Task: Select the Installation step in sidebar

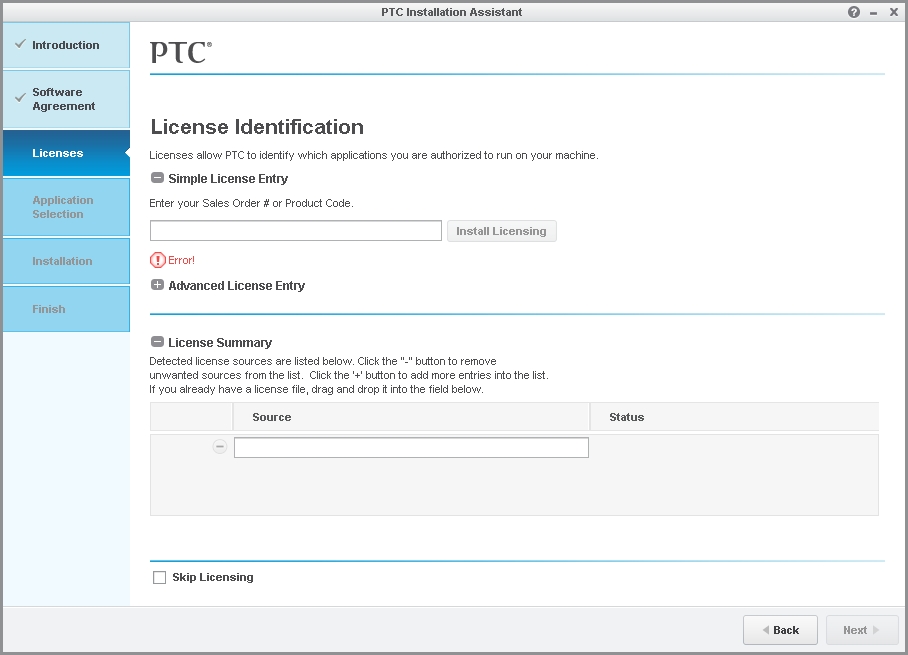Action: 66,261
